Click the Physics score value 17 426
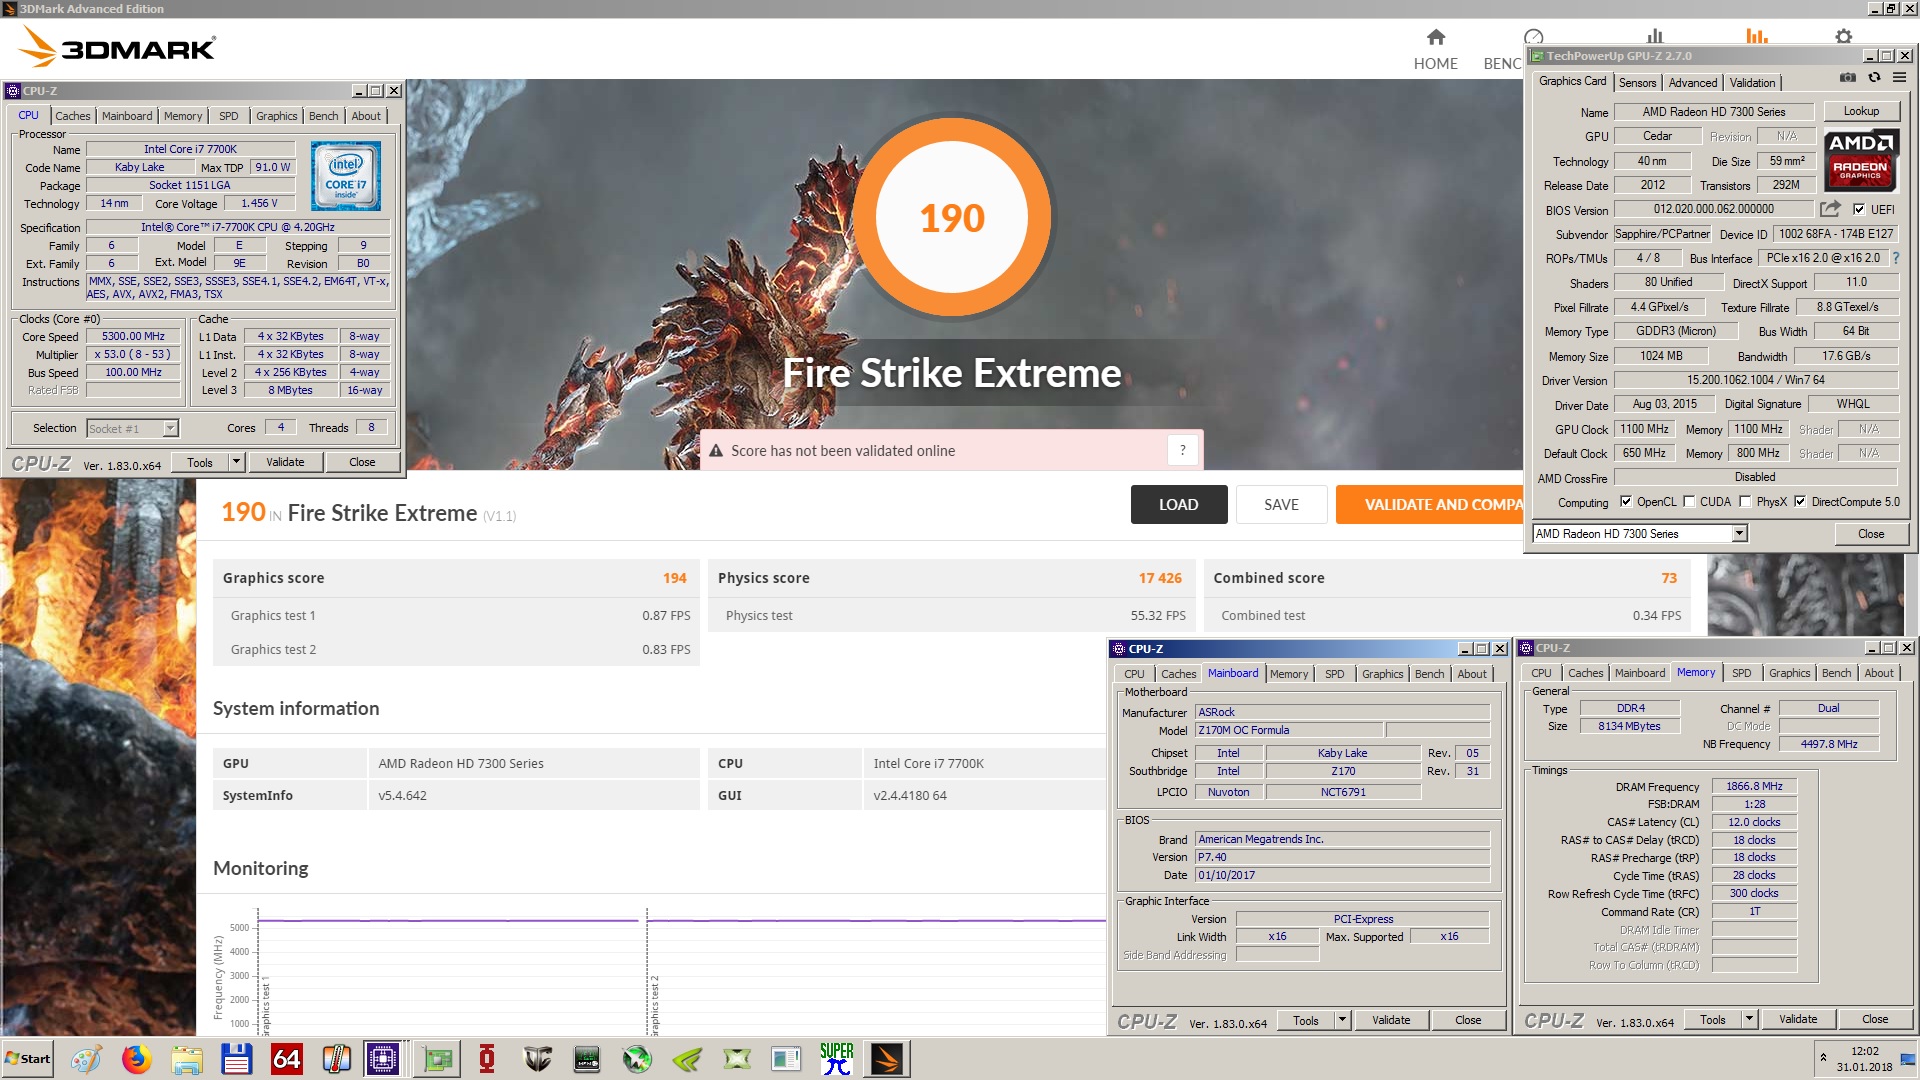1920x1080 pixels. [x=1160, y=578]
